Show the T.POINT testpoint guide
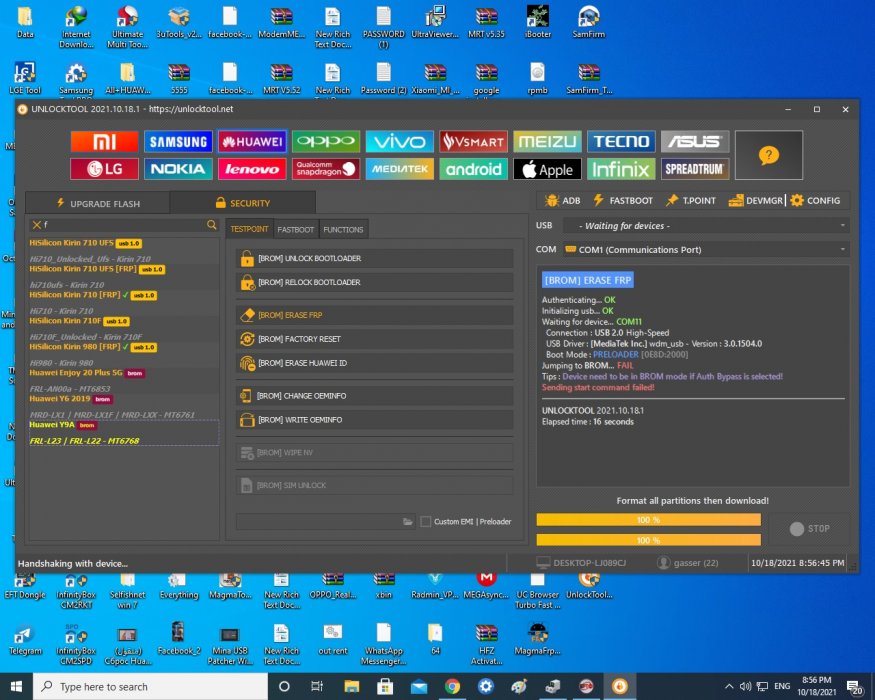 (690, 200)
